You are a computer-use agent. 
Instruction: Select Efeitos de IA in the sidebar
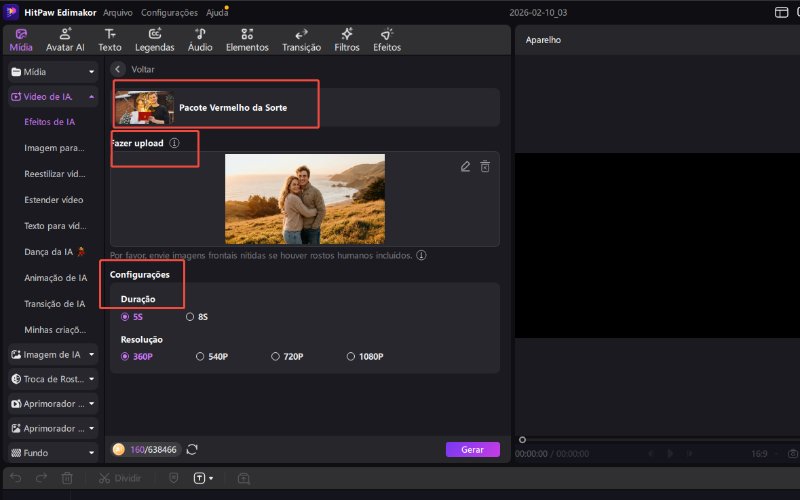tap(49, 122)
